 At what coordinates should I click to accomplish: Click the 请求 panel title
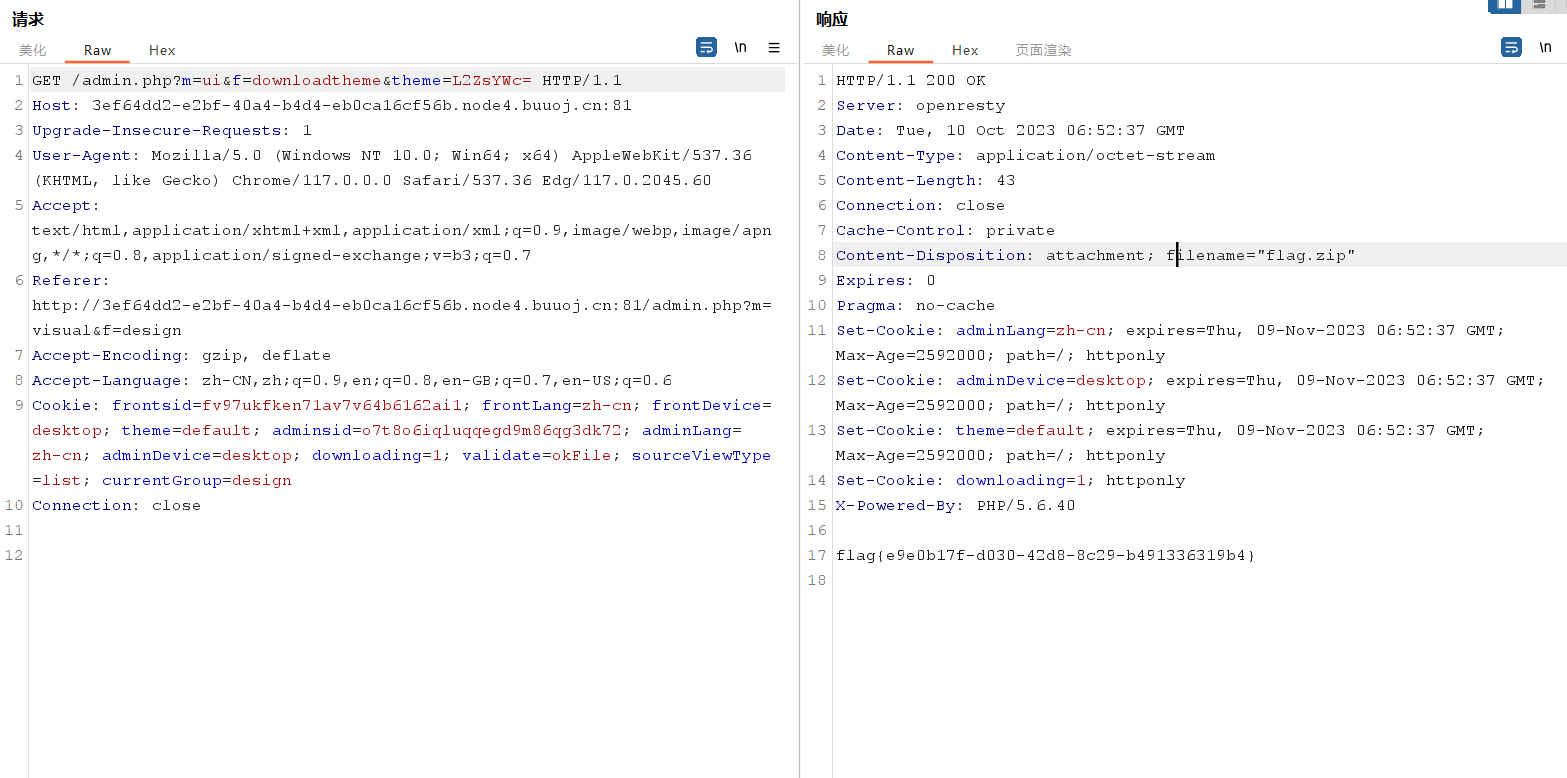click(28, 19)
